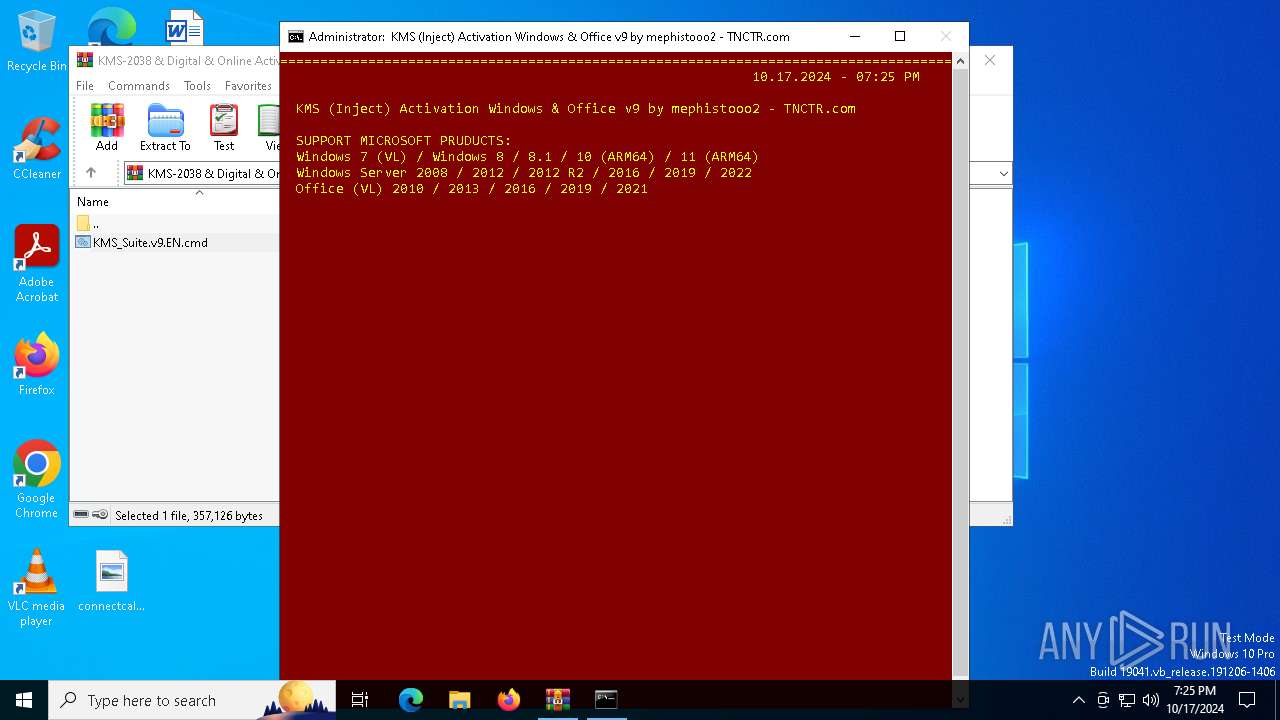Open the network icon in system tray
The image size is (1280, 720).
point(1127,700)
